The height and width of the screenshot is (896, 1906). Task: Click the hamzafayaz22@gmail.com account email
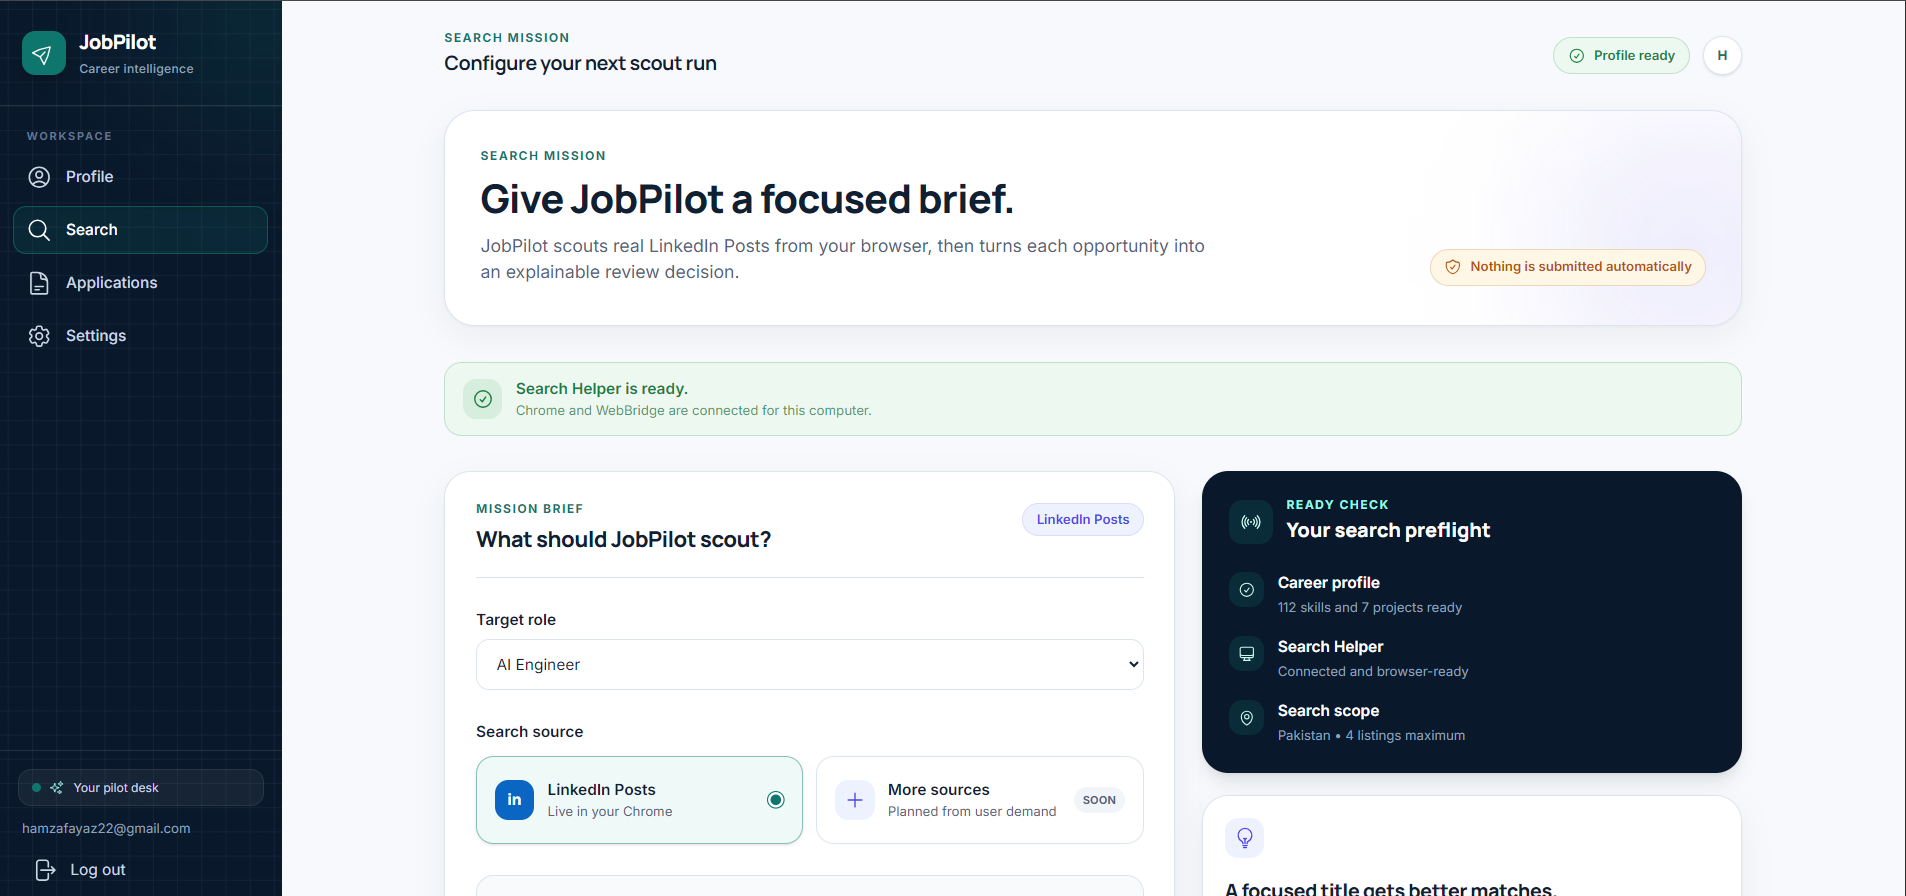pyautogui.click(x=106, y=829)
